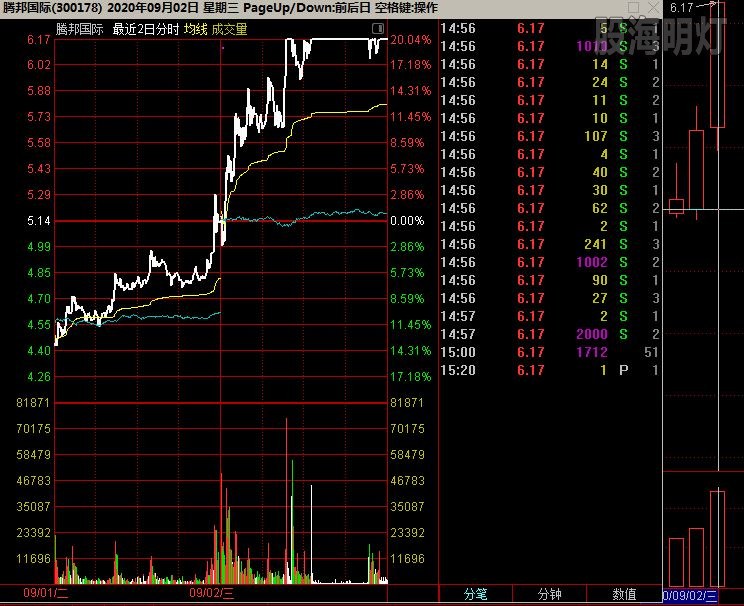Select the 09/01/二 date marker
744x606 pixels.
46,593
